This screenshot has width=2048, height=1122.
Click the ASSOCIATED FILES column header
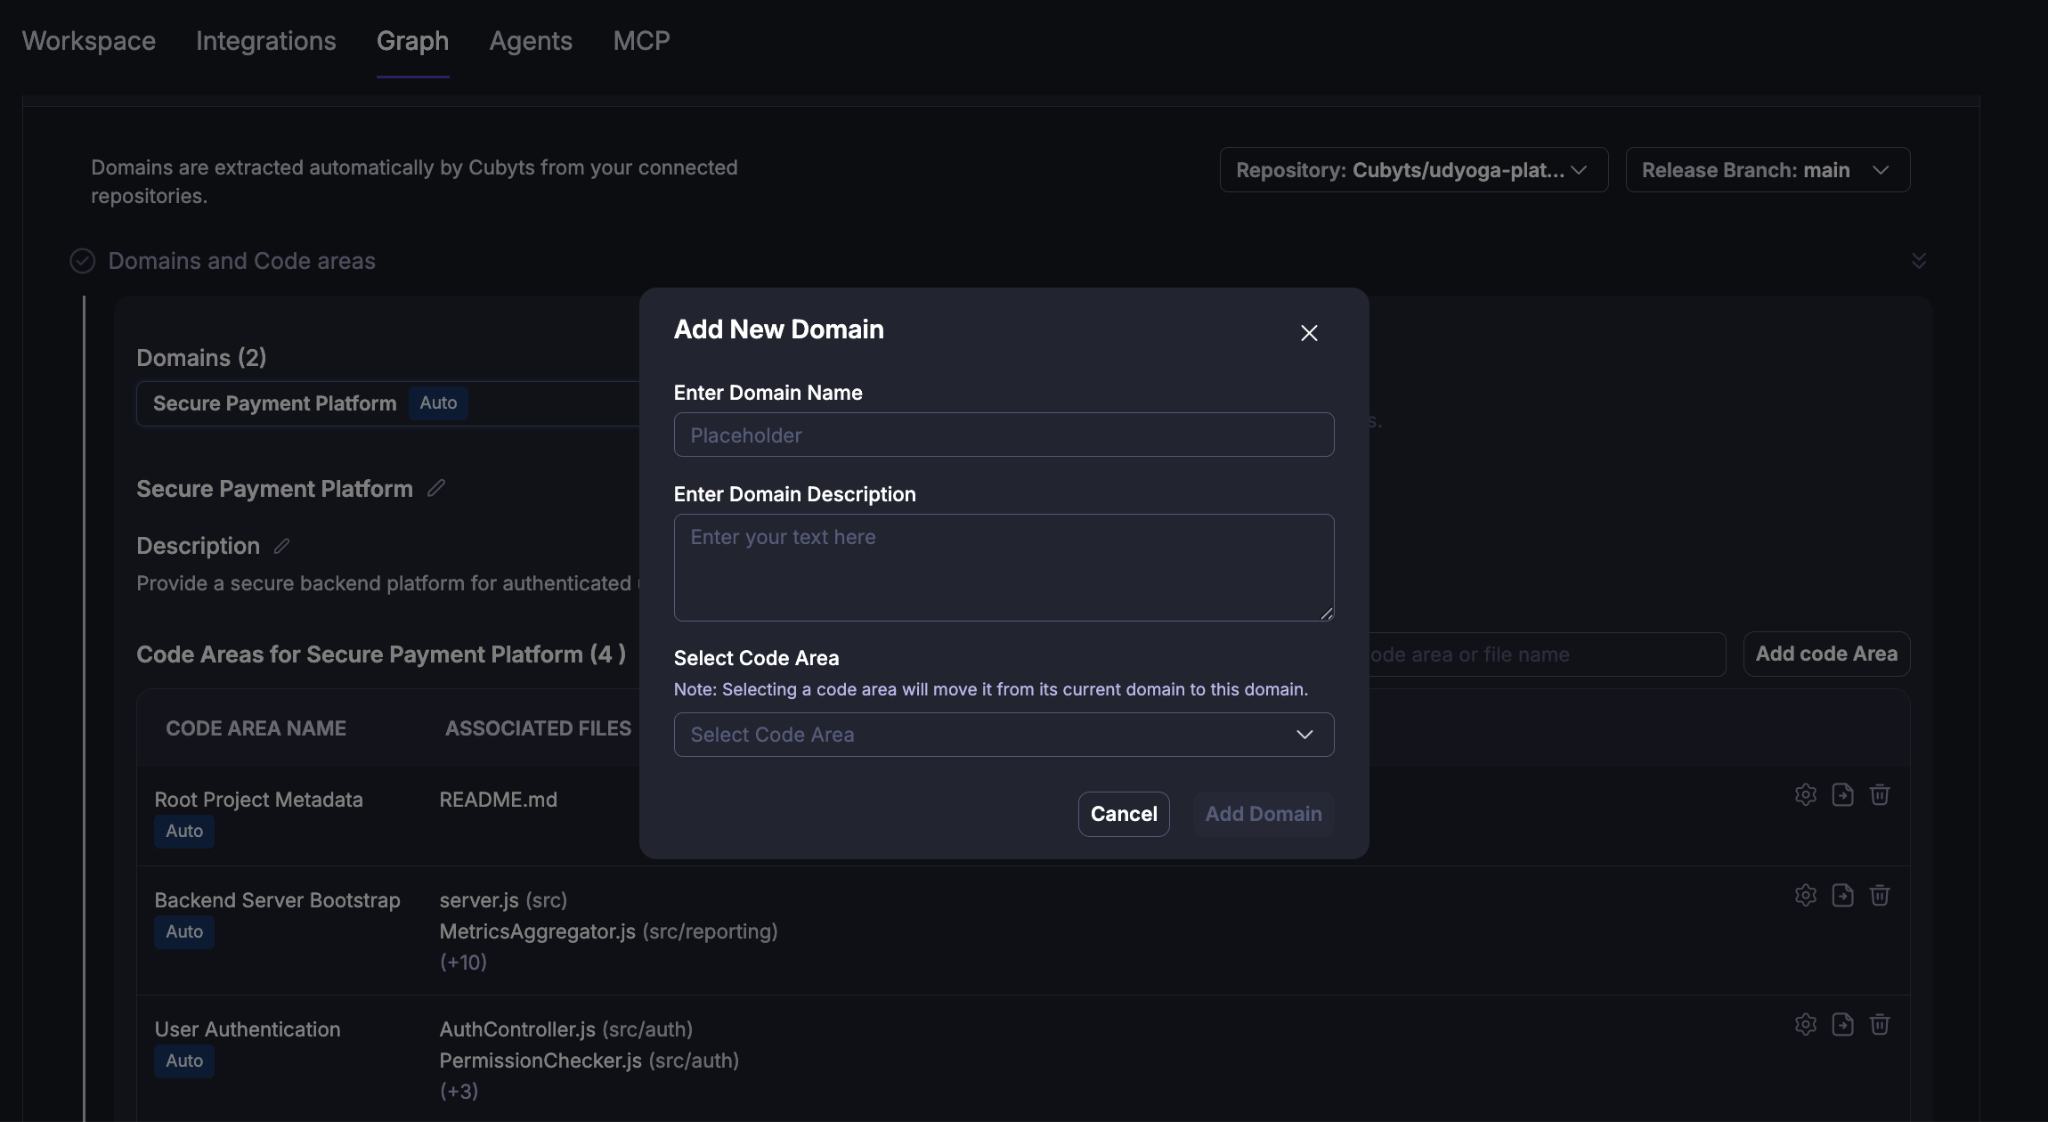click(538, 728)
